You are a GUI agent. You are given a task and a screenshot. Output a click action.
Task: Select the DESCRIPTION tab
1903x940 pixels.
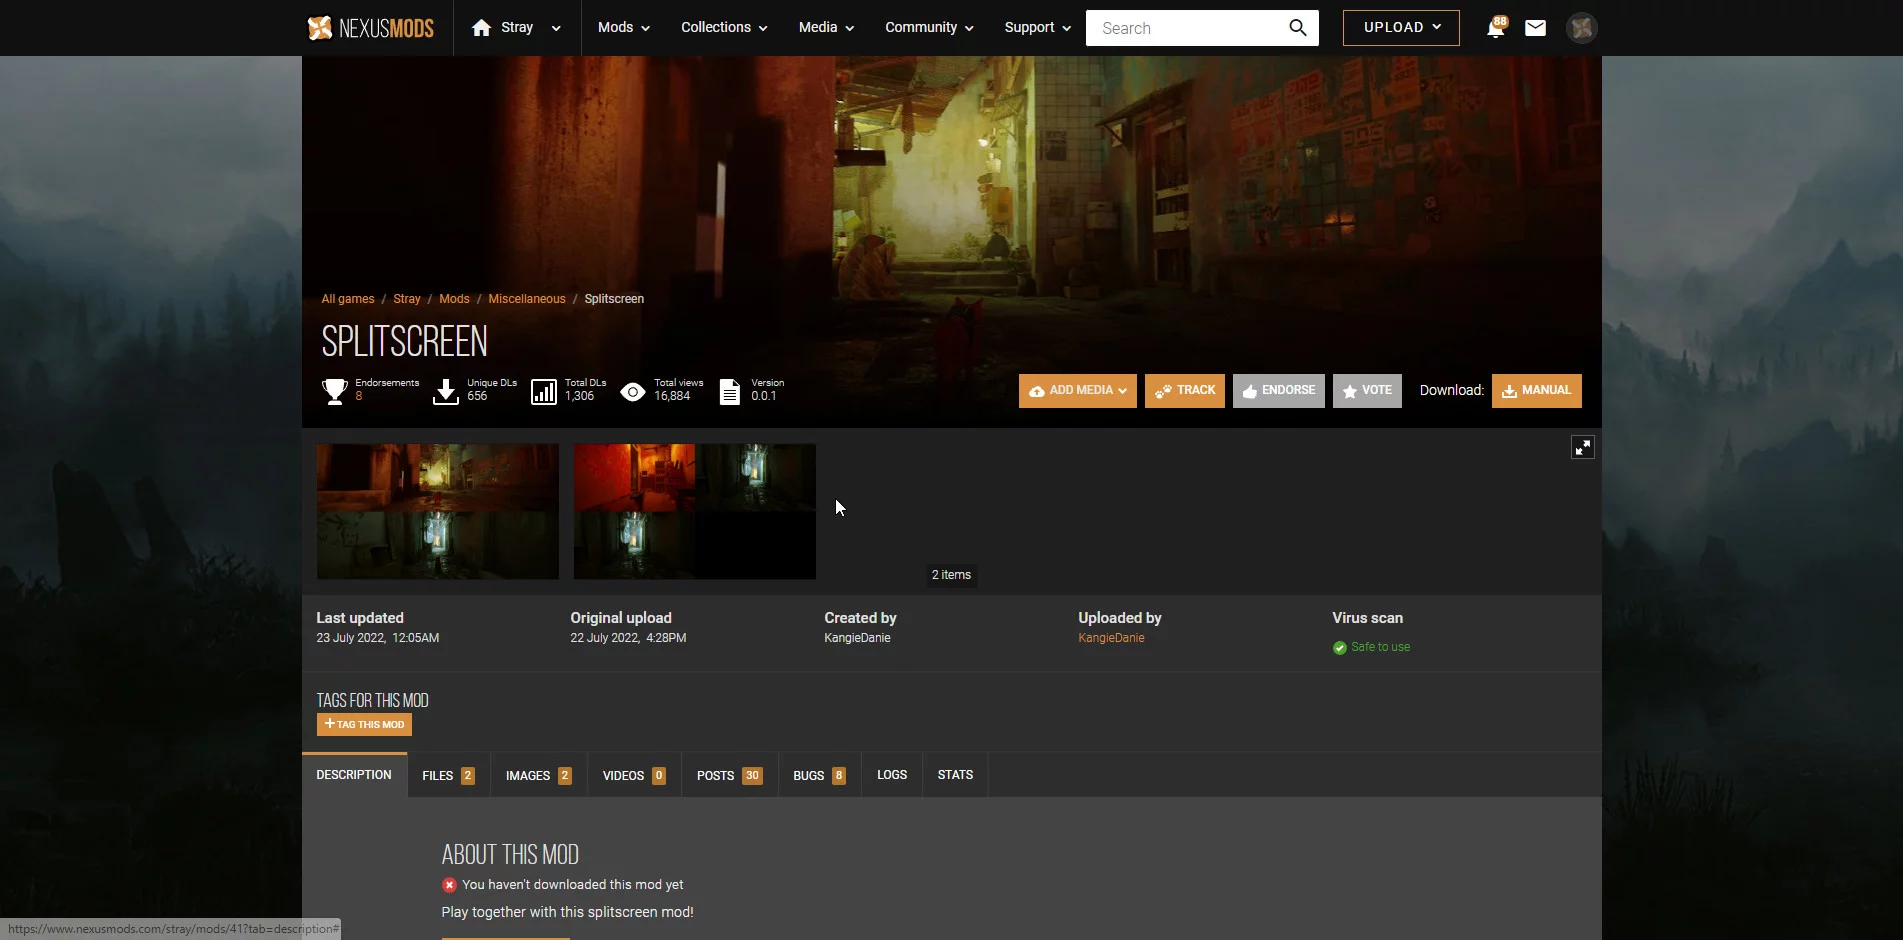pyautogui.click(x=354, y=775)
